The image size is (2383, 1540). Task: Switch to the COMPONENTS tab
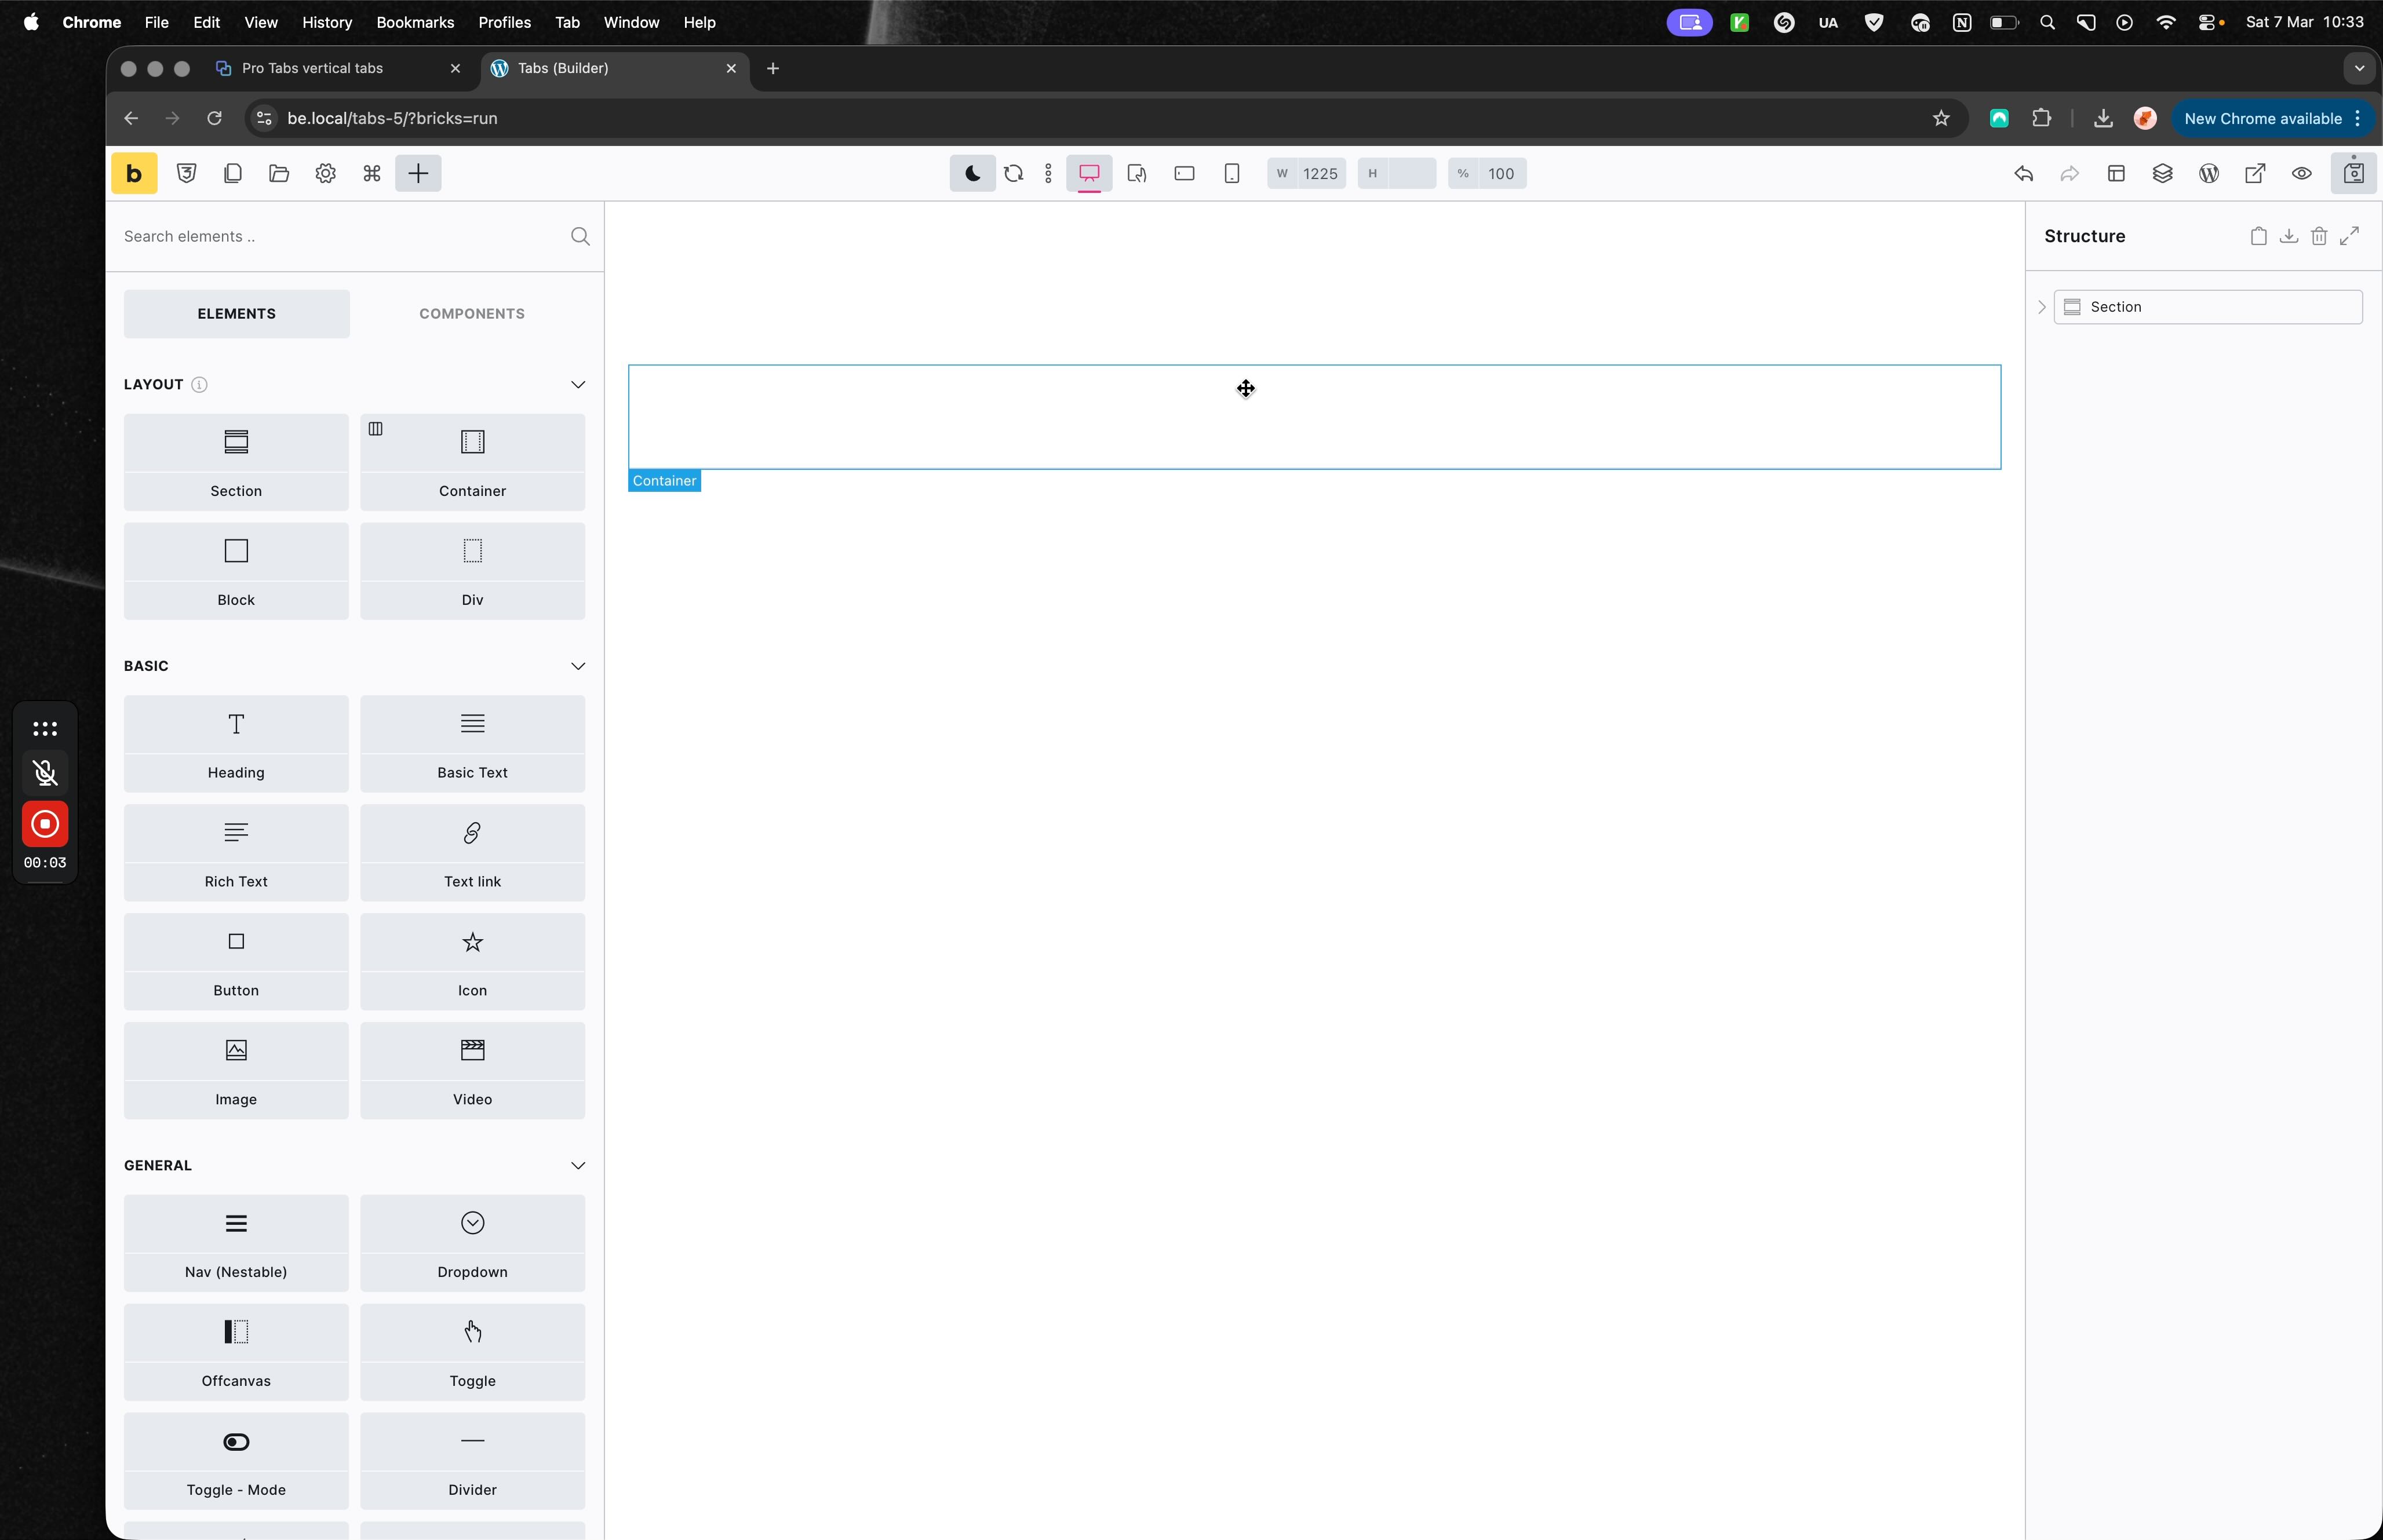coord(471,313)
